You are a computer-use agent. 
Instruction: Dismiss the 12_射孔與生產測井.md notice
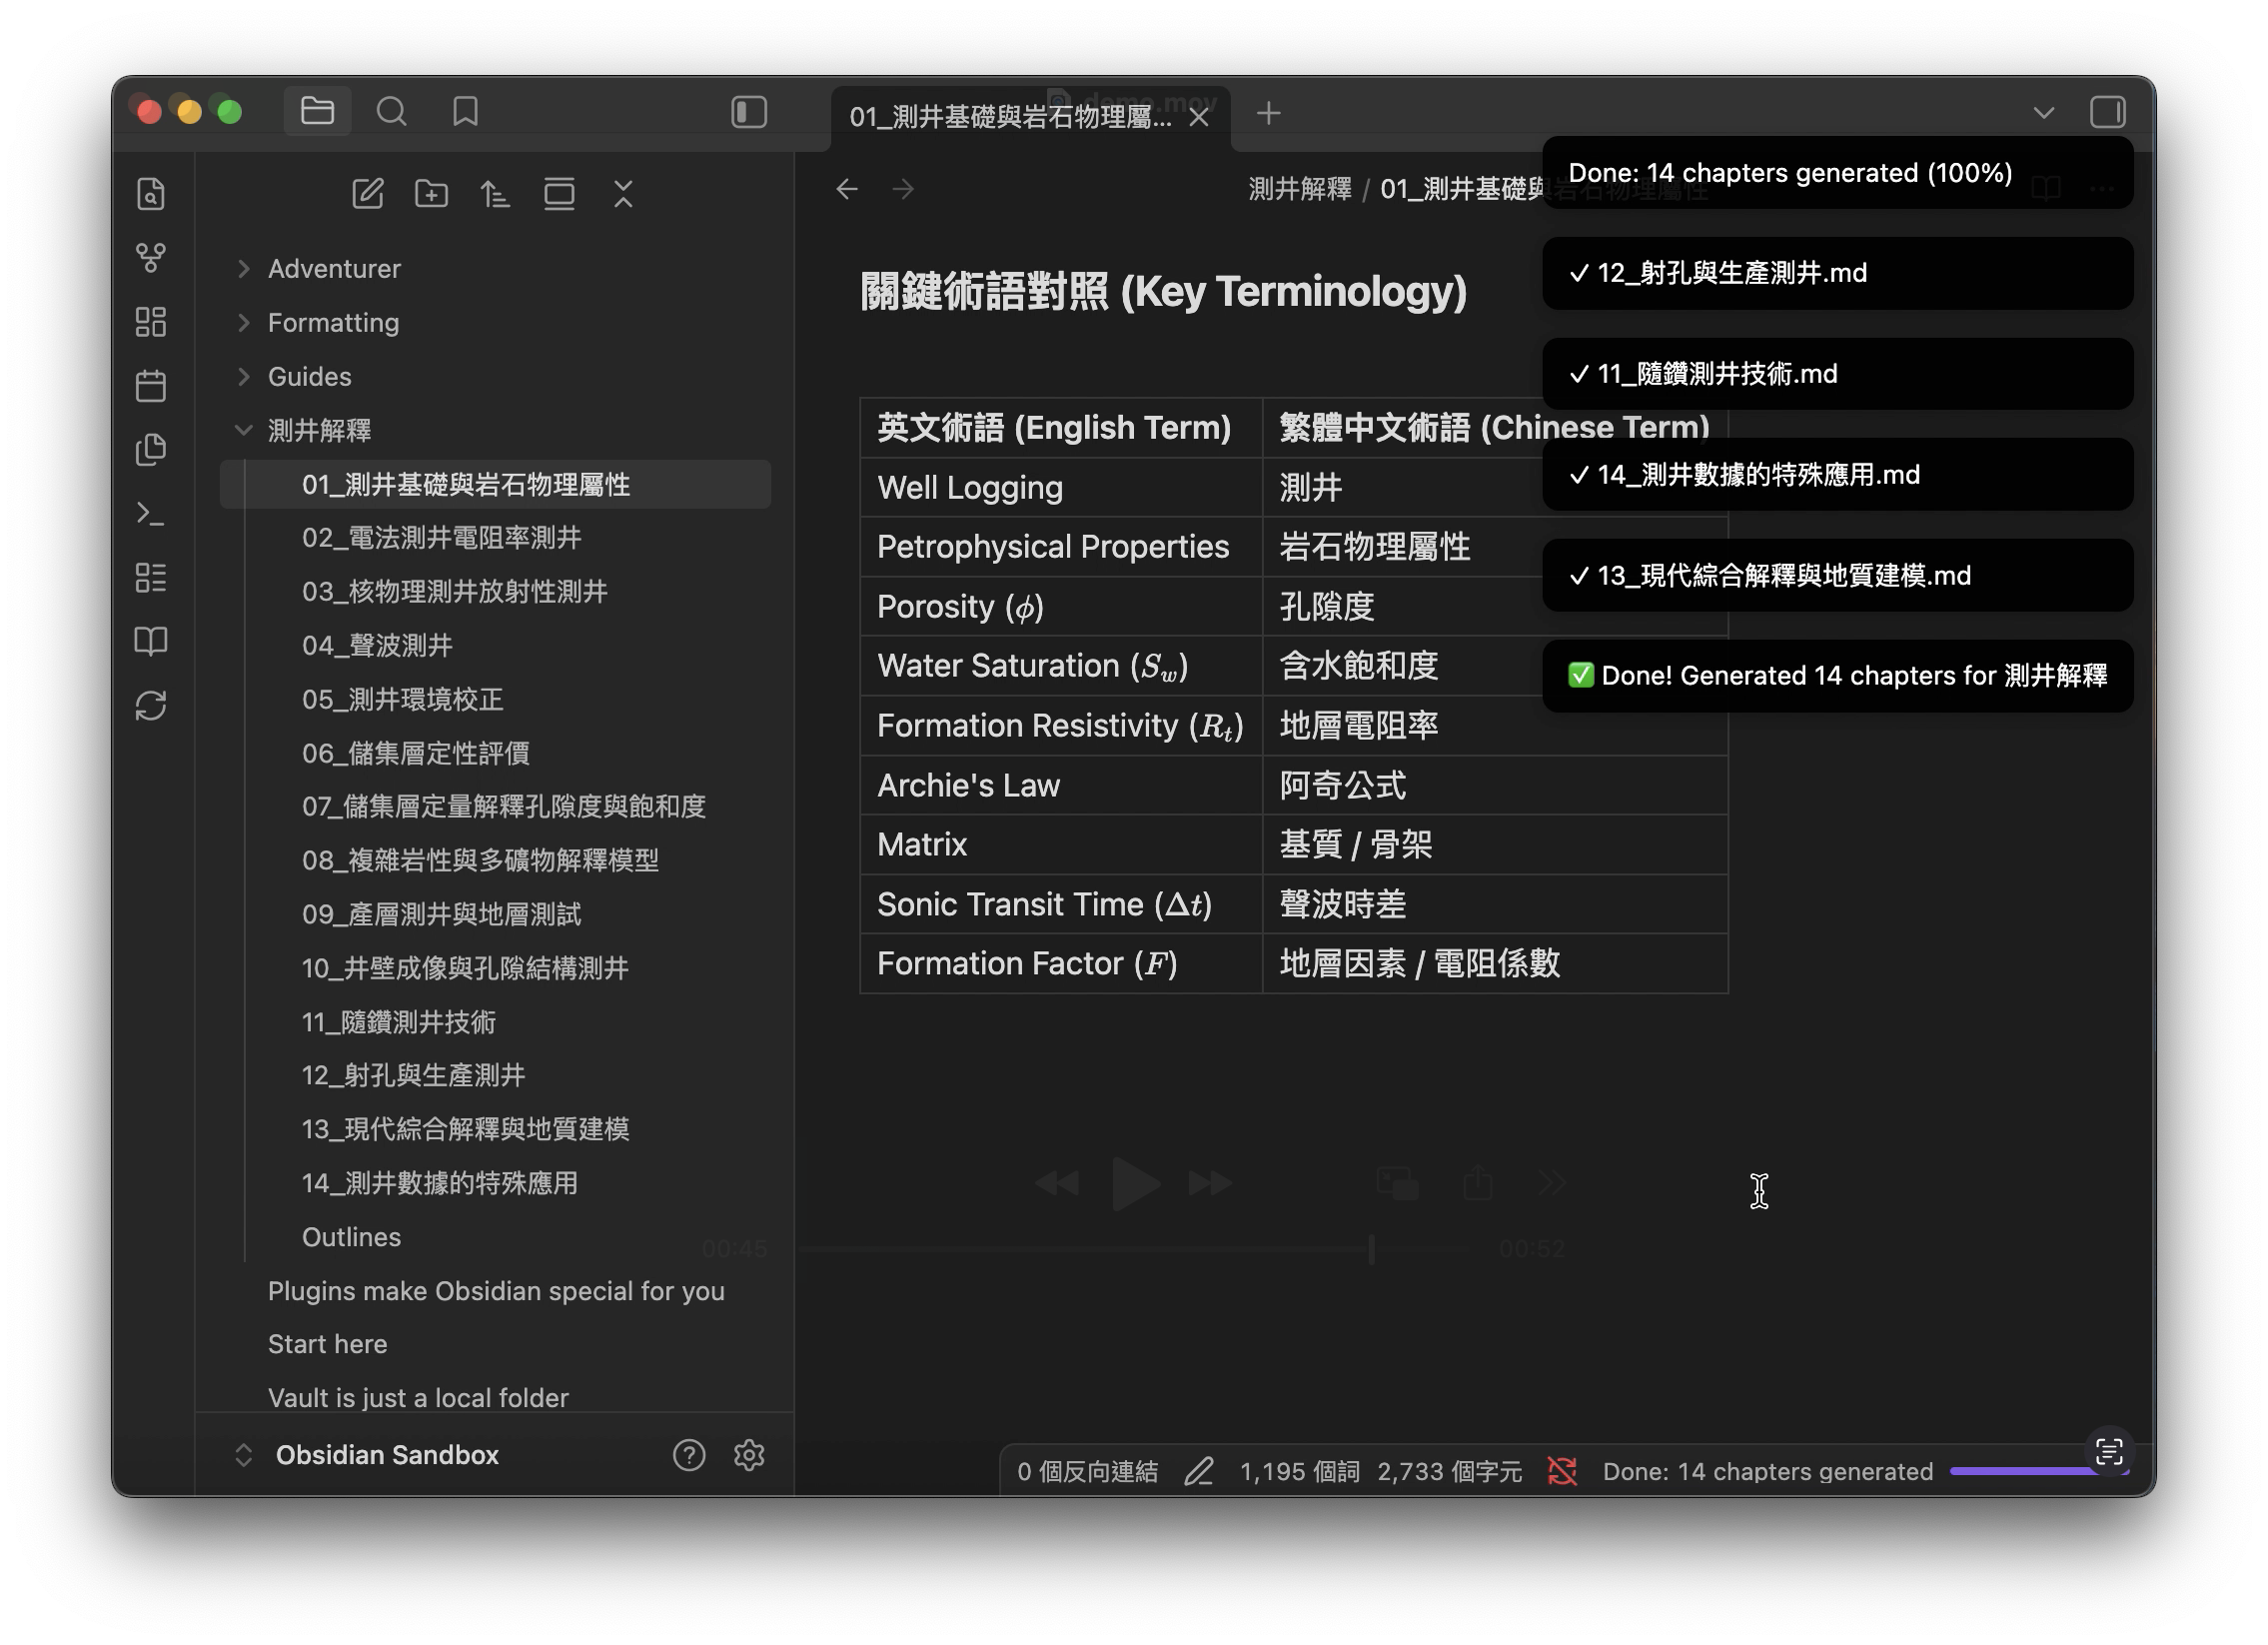pyautogui.click(x=1837, y=273)
